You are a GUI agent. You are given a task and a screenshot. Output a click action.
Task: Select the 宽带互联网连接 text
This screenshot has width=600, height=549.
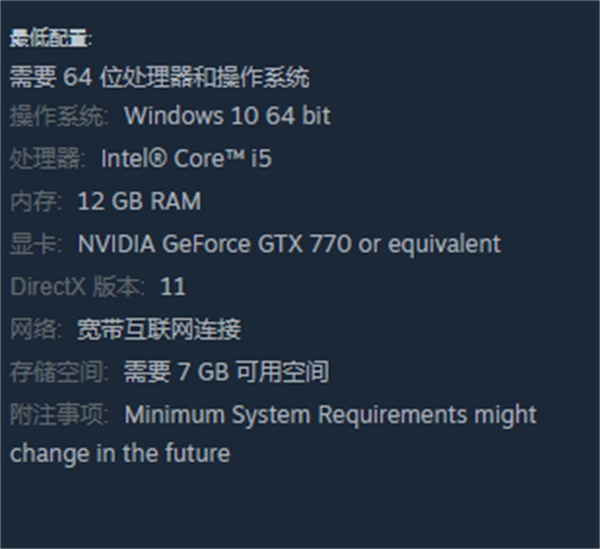pos(159,329)
